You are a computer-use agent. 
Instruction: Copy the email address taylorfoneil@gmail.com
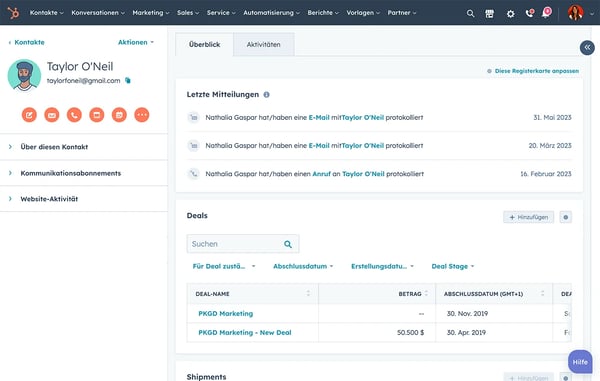pos(128,80)
